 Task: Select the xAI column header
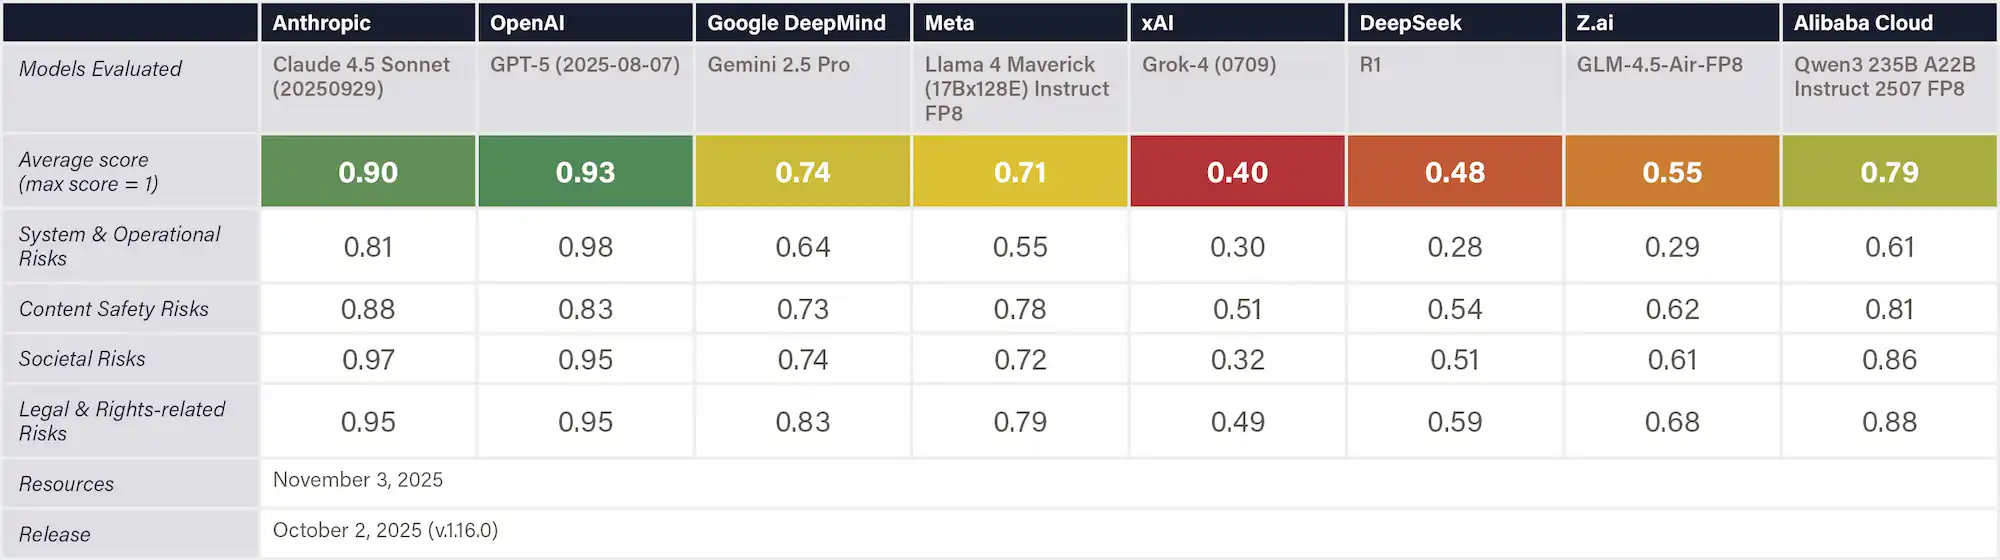[x=1157, y=23]
